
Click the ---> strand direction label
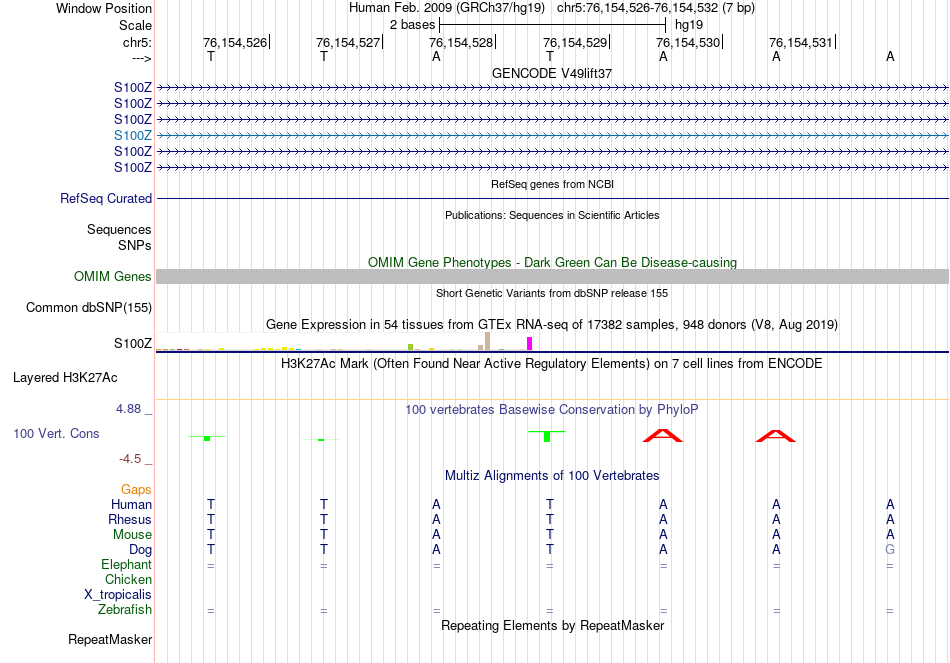(x=141, y=58)
